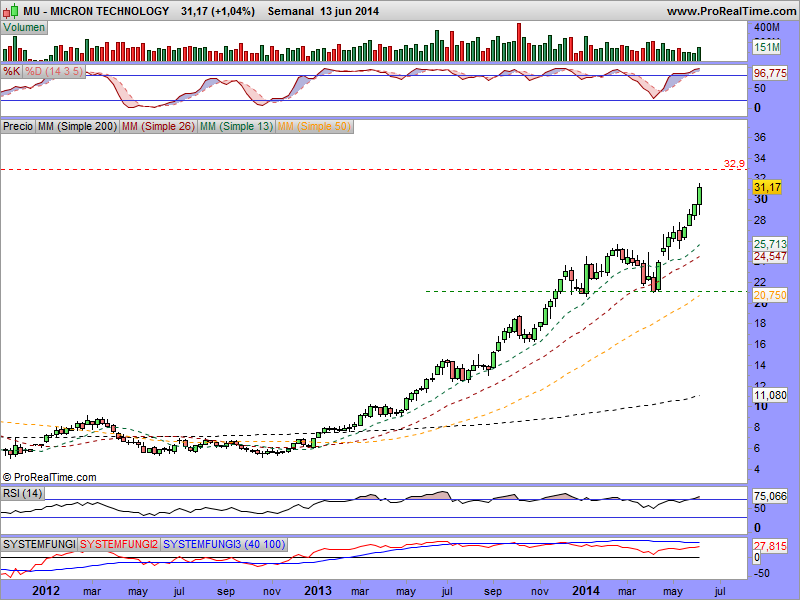
Task: Click the latest tall green weekly candle
Action: pos(699,196)
